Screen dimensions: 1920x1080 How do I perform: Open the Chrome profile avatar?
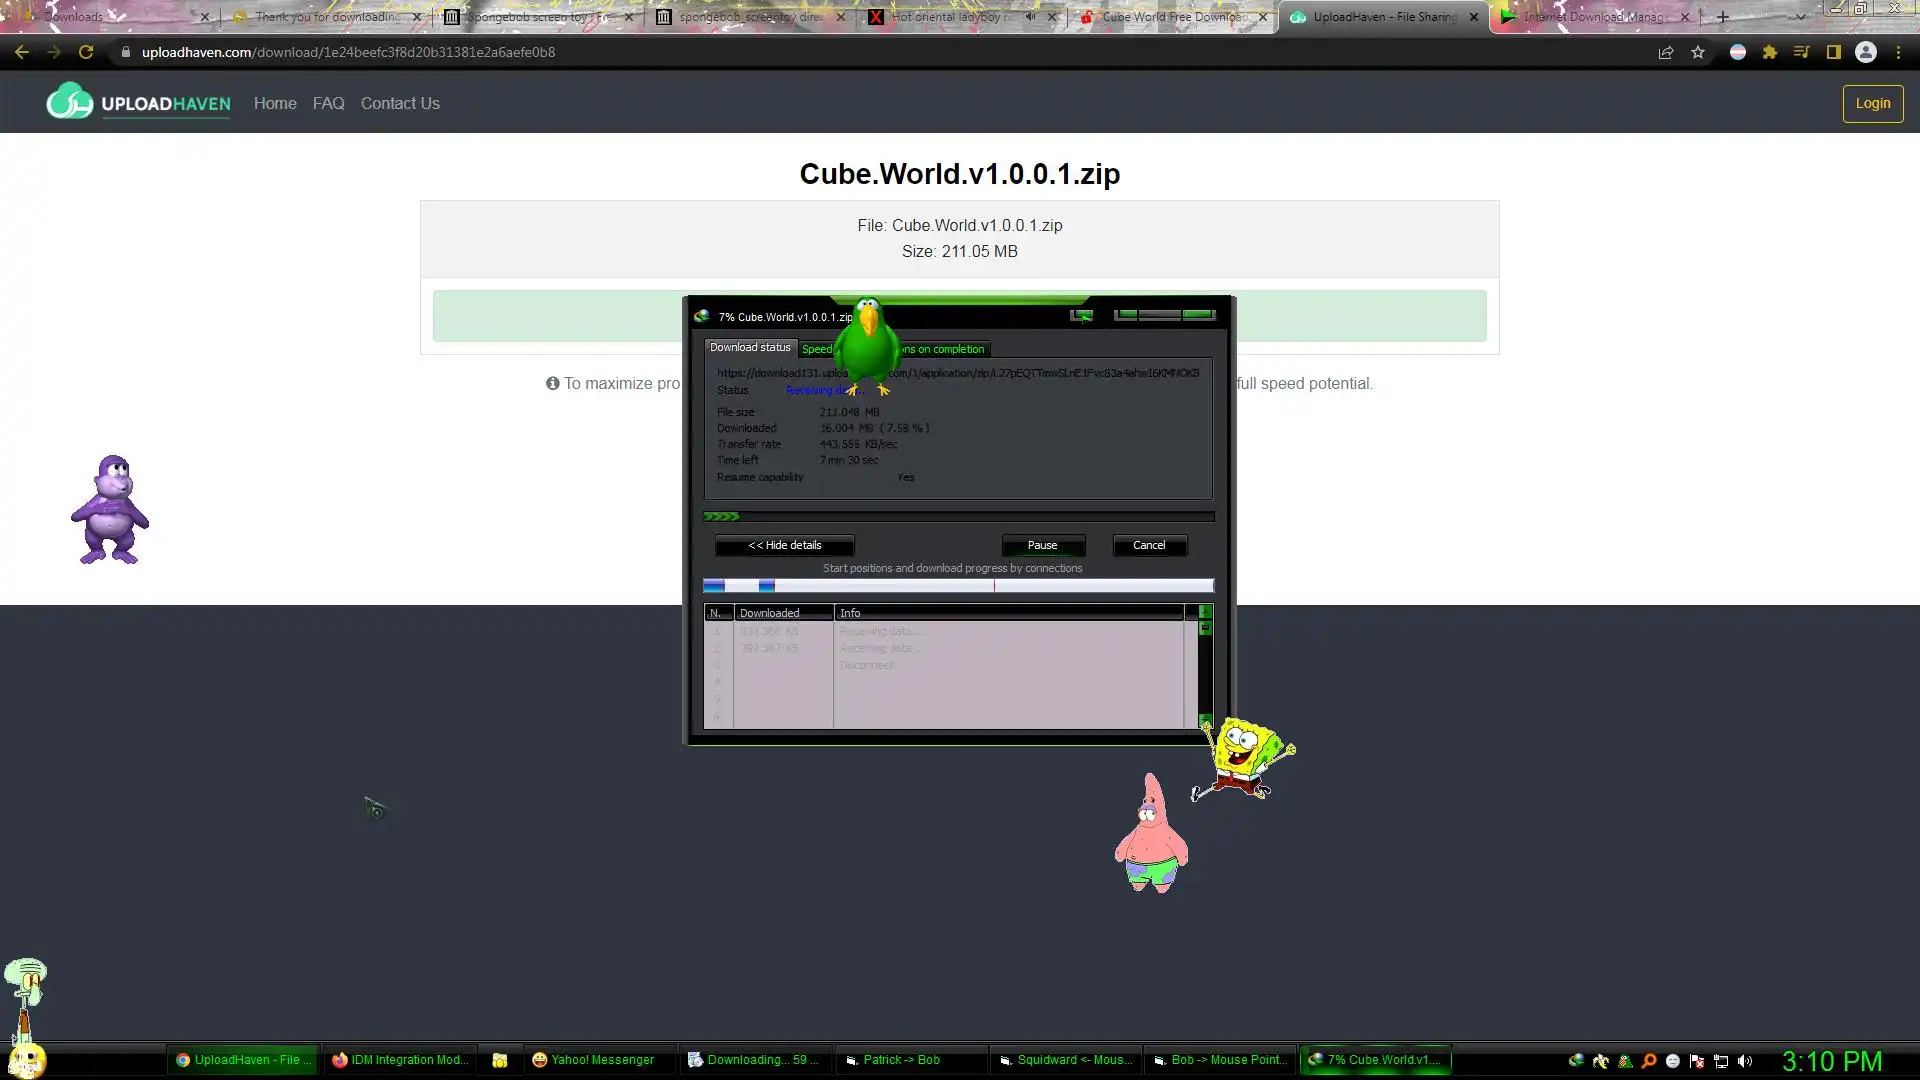[1865, 52]
